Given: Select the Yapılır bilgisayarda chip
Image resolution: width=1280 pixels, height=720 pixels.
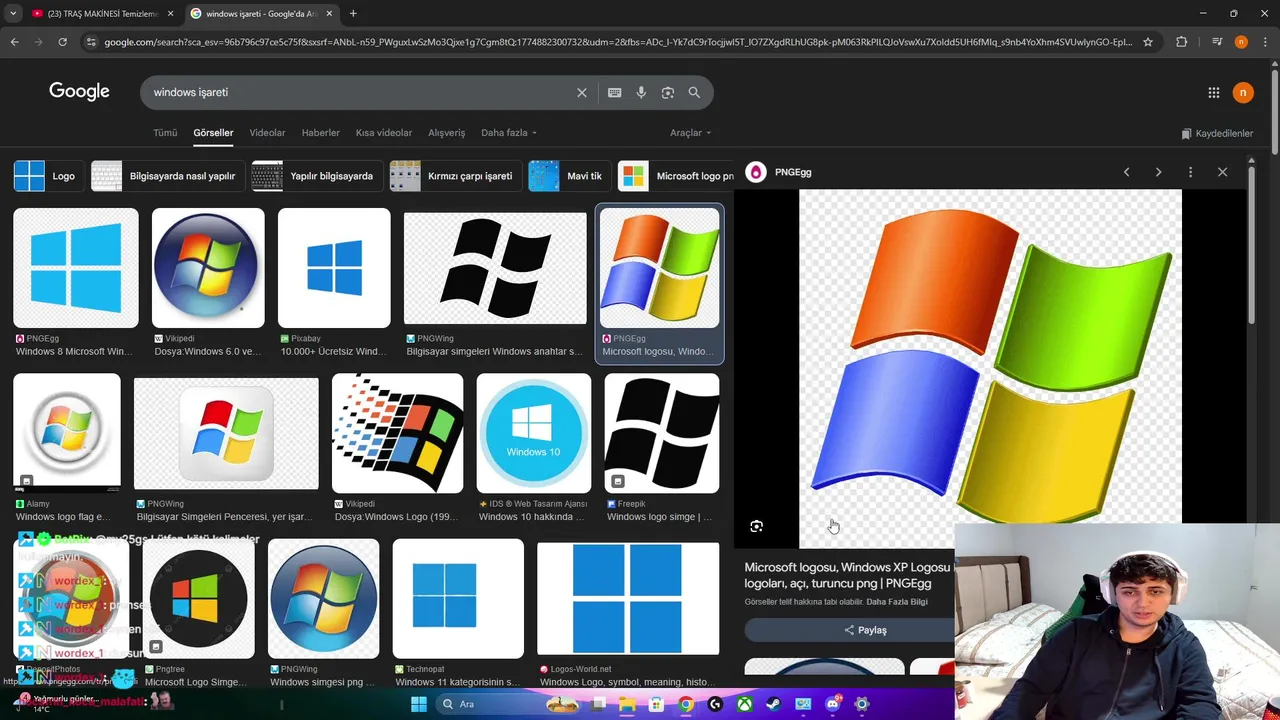Looking at the screenshot, I should (316, 176).
